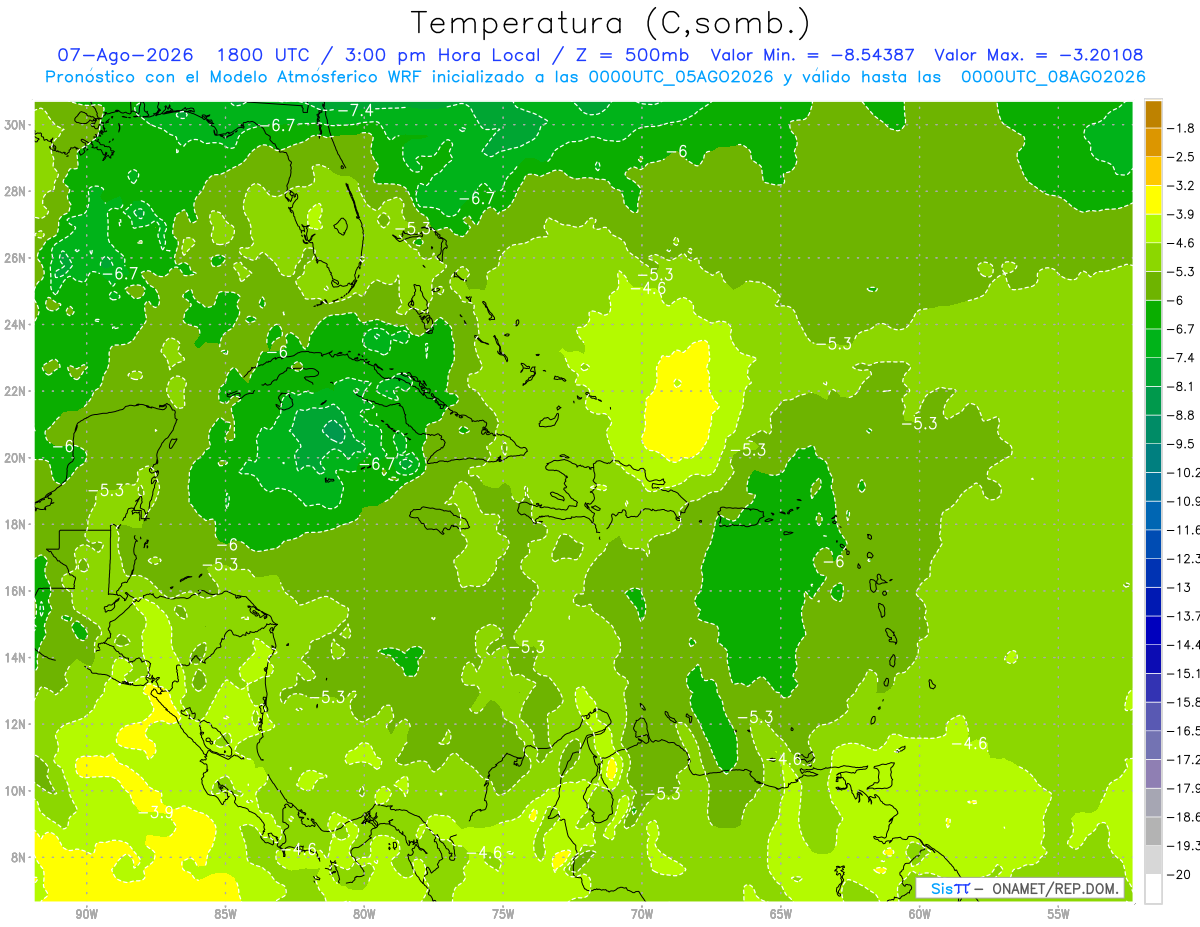Click -7.4 contour label at the map's top
Screen dimensions: 1200x927
tap(357, 109)
